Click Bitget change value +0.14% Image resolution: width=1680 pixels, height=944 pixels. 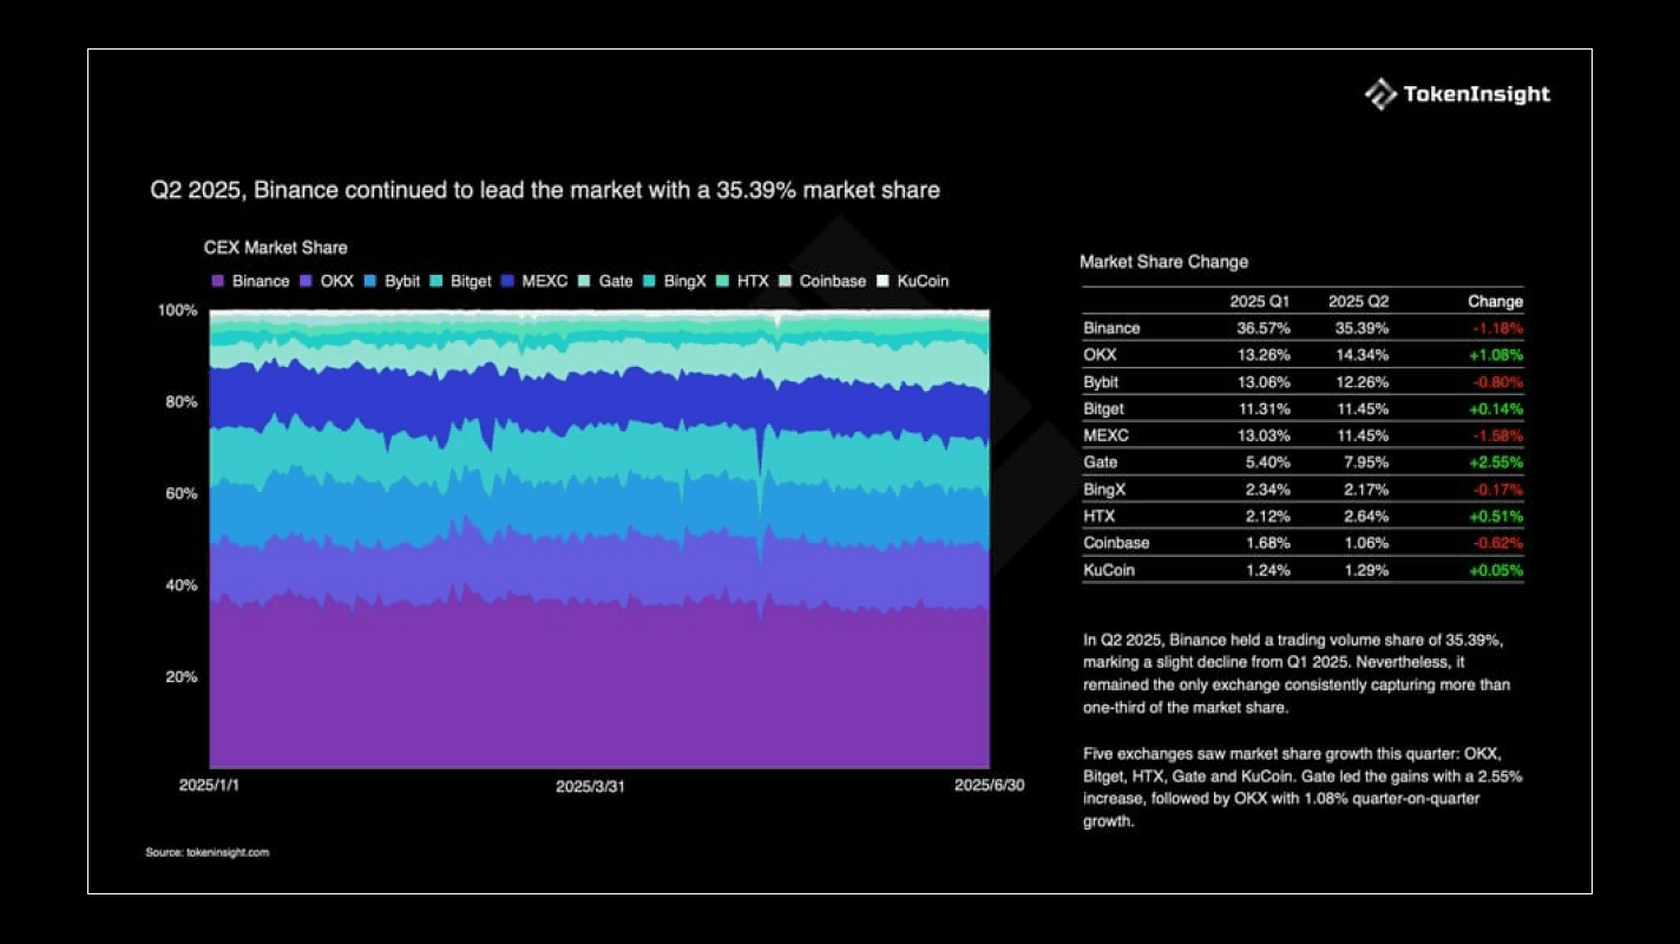(1496, 409)
